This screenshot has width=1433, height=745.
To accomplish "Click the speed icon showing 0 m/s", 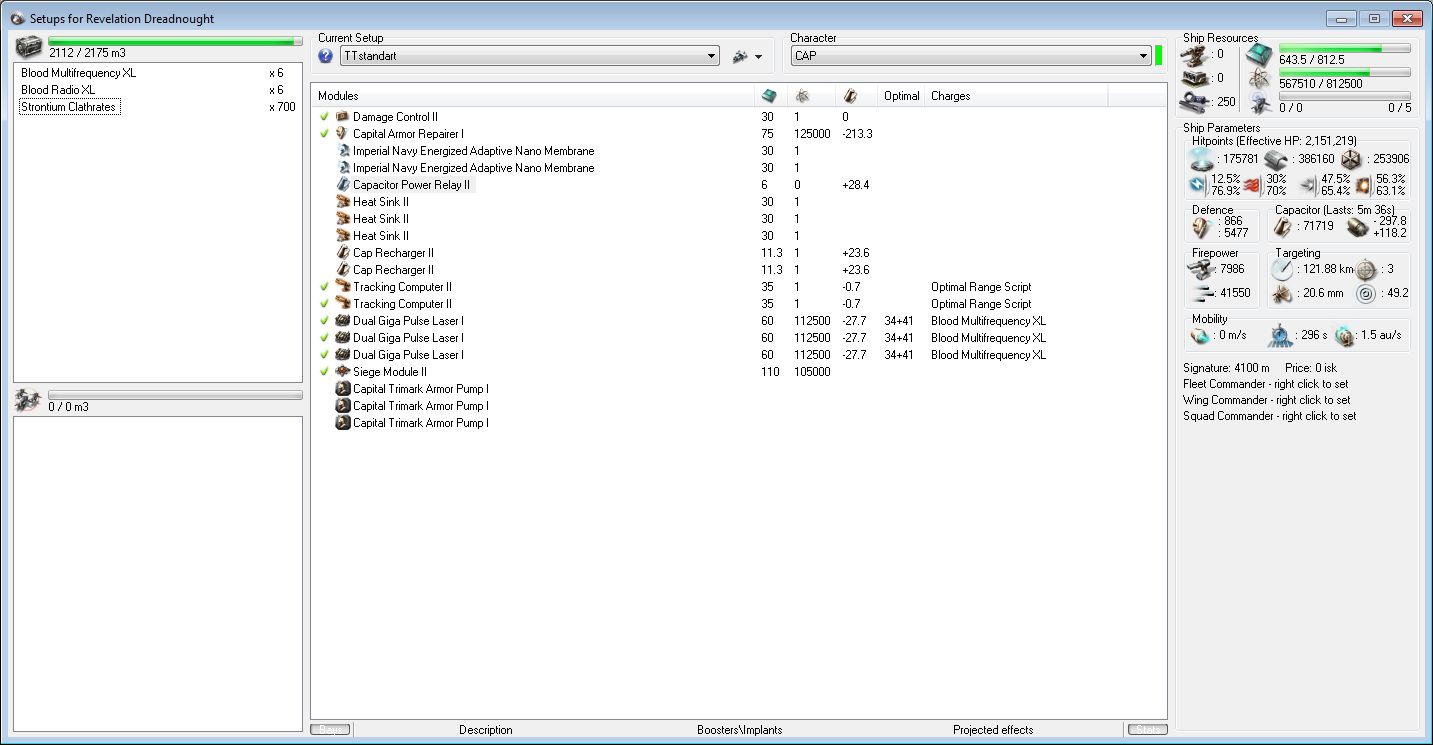I will (1200, 335).
